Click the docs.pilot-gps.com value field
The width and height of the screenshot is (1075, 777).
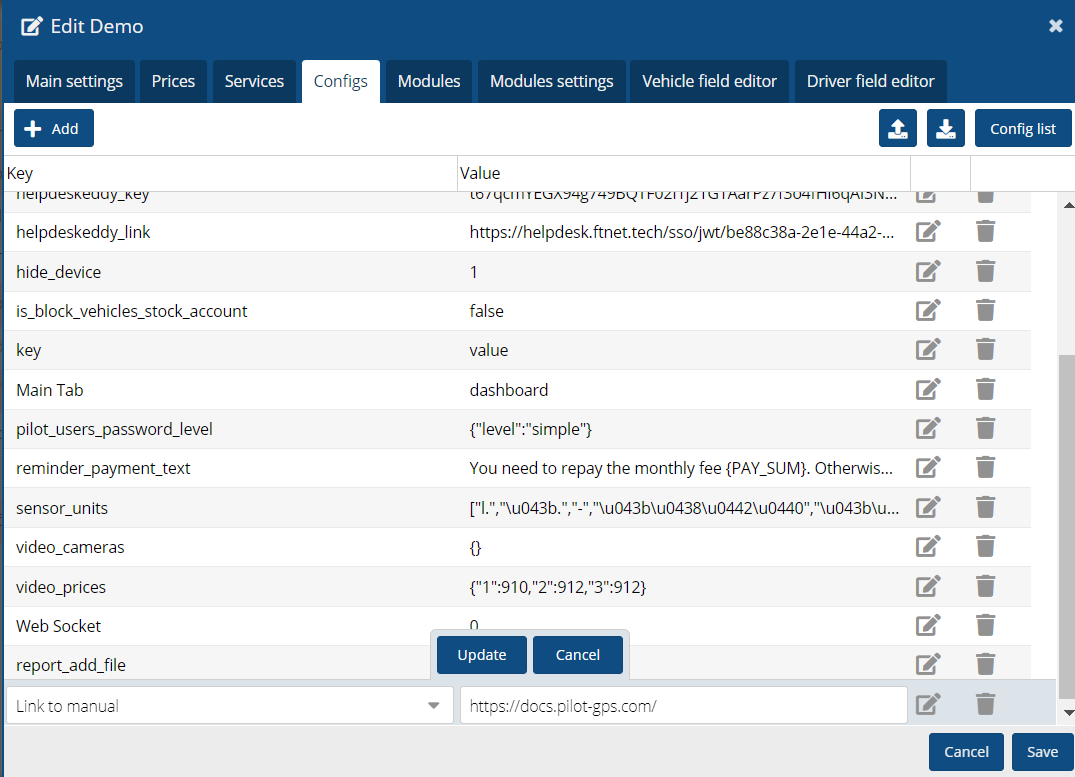point(683,706)
